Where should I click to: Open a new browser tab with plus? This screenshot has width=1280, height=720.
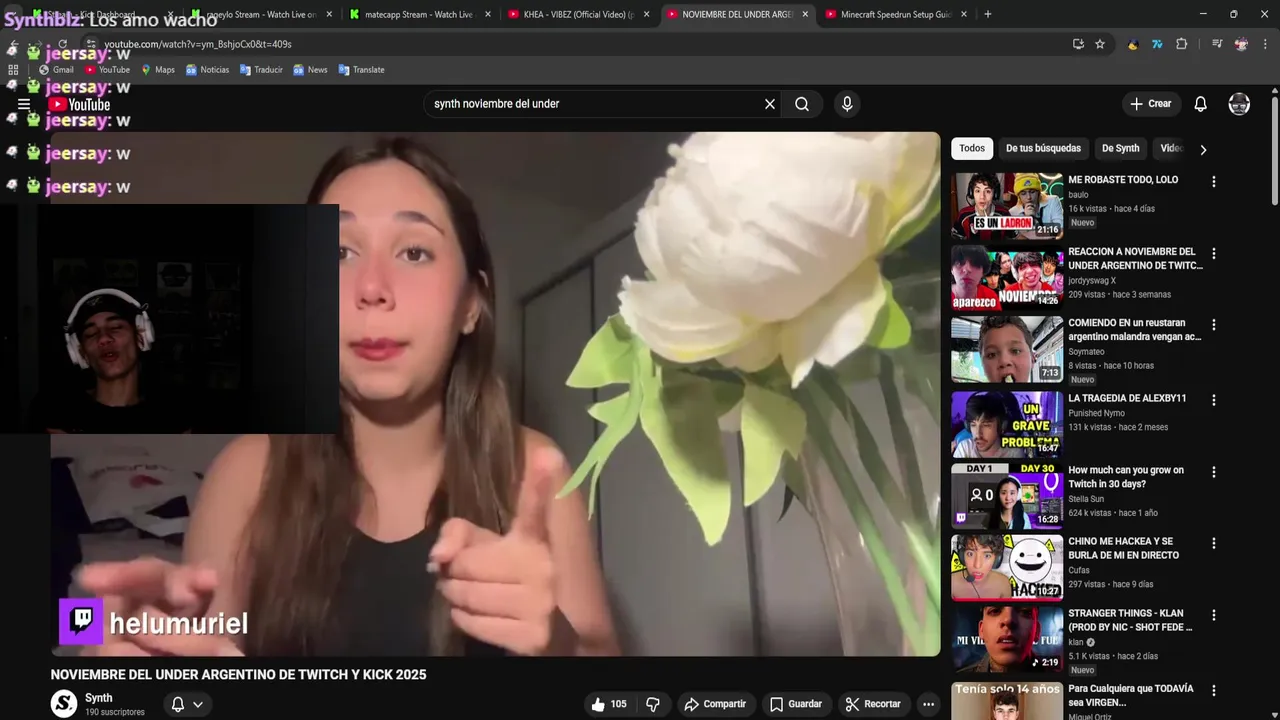[x=988, y=14]
